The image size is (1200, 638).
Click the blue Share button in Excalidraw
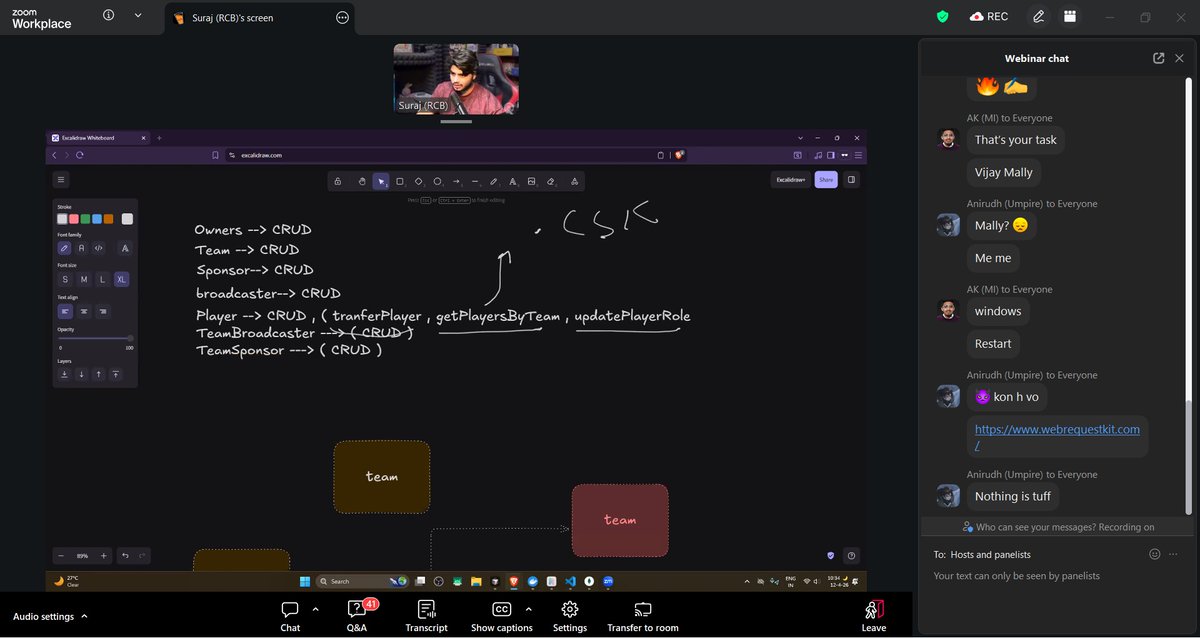[826, 179]
